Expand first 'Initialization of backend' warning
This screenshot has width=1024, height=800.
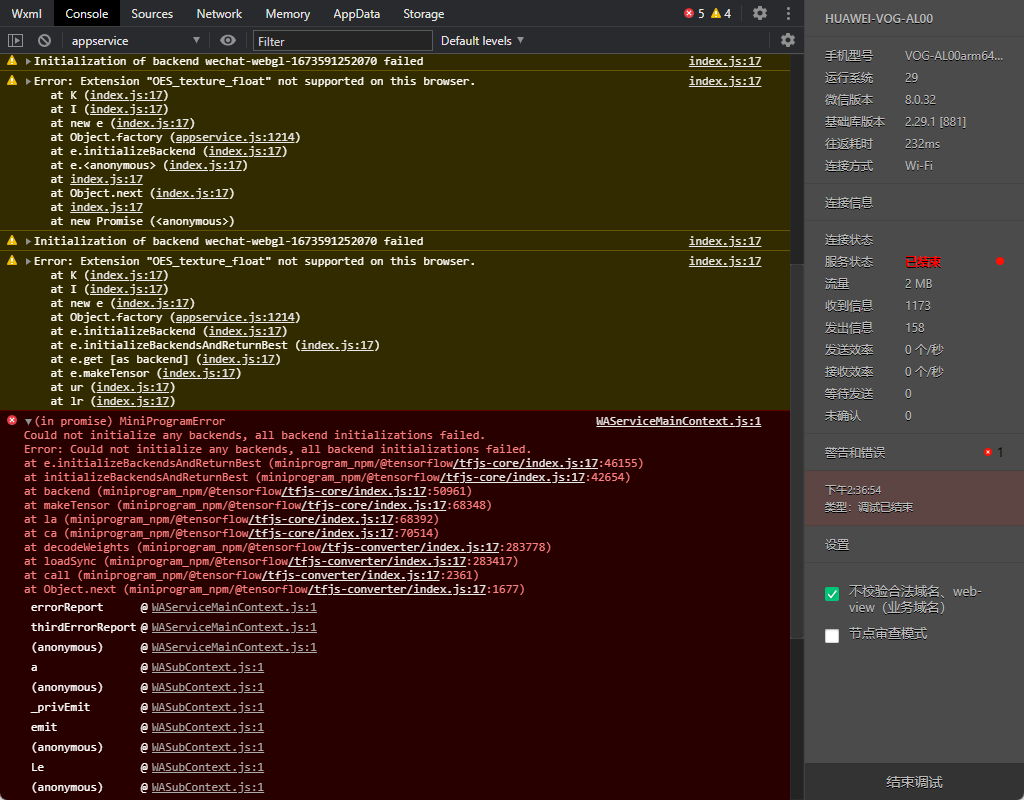28,61
